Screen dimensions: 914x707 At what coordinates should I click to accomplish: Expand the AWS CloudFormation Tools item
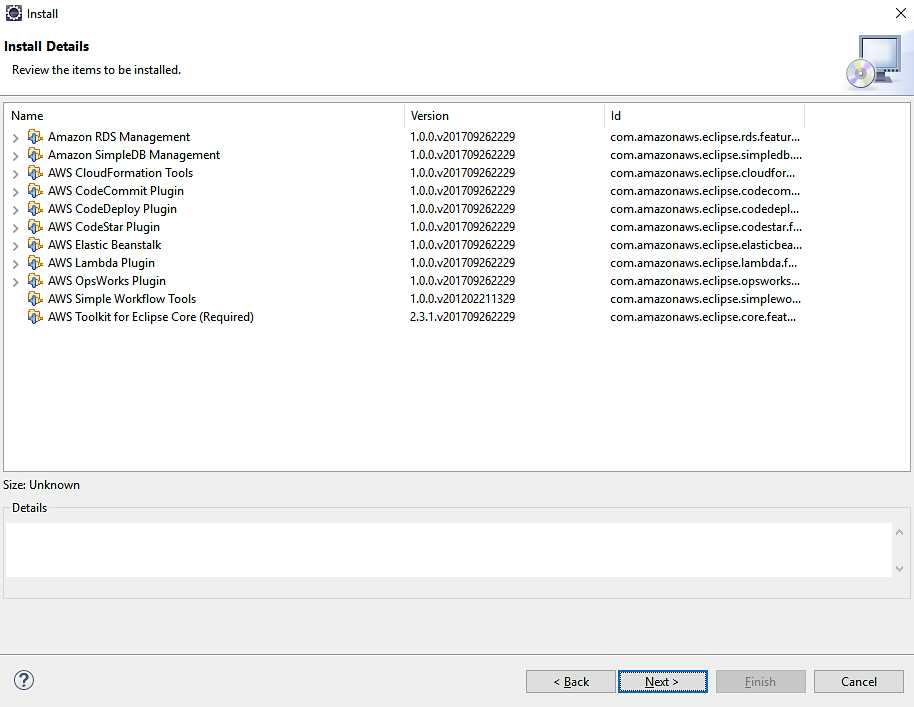16,174
